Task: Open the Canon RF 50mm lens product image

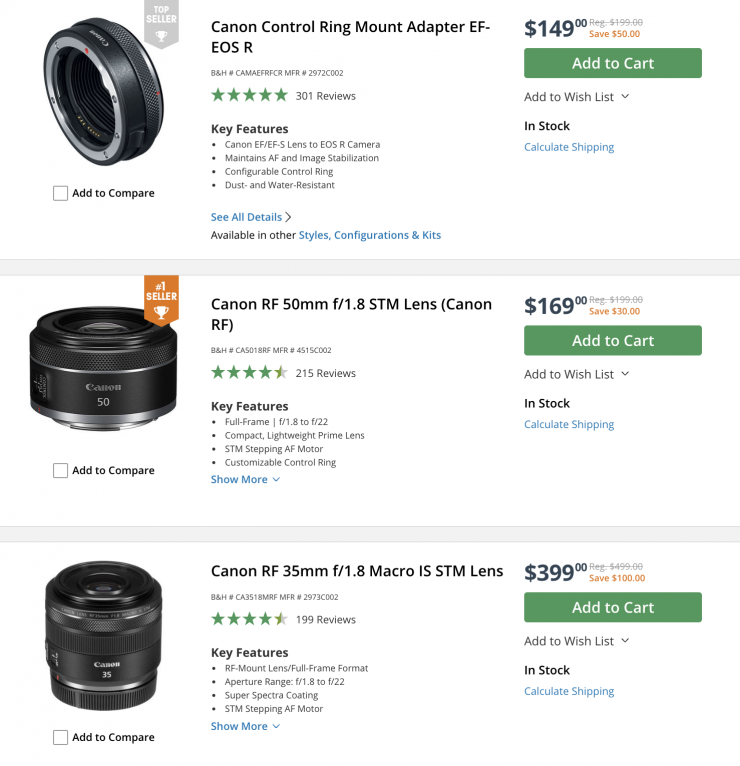Action: point(103,369)
